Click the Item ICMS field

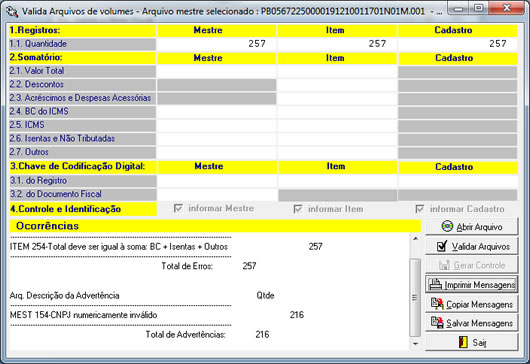337,125
